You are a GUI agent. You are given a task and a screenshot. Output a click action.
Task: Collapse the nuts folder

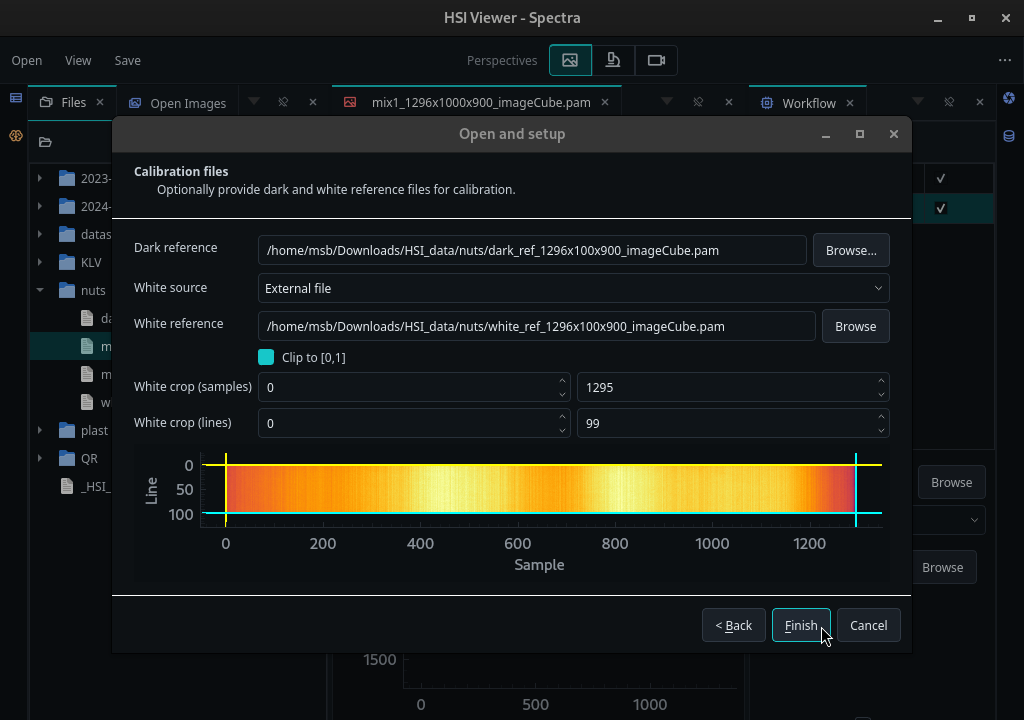click(x=40, y=290)
